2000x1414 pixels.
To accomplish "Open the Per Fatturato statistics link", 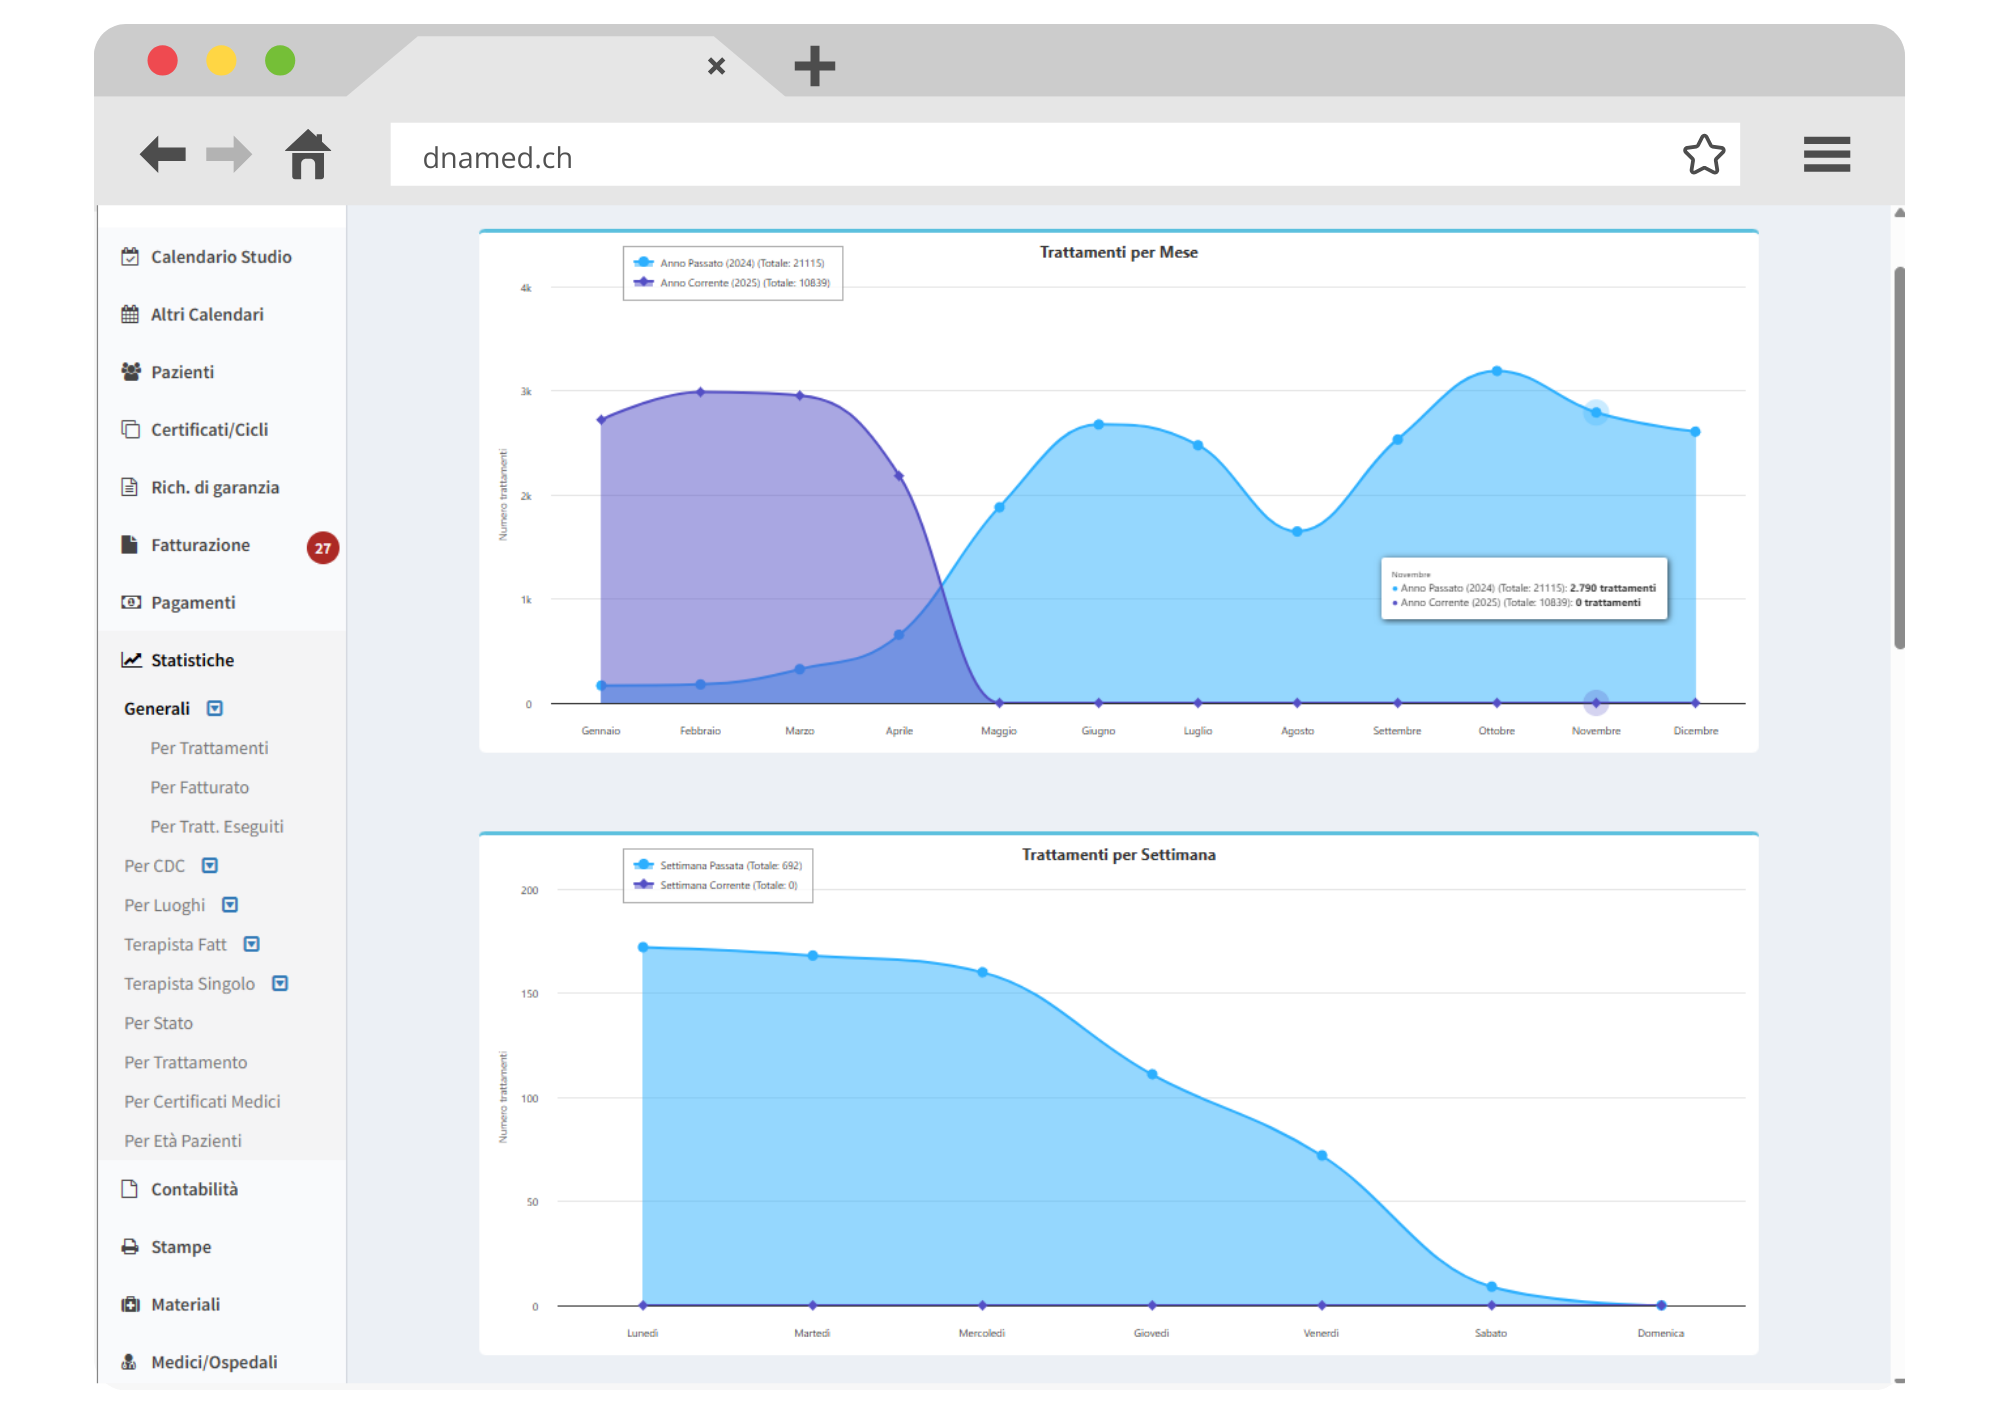I will [199, 788].
